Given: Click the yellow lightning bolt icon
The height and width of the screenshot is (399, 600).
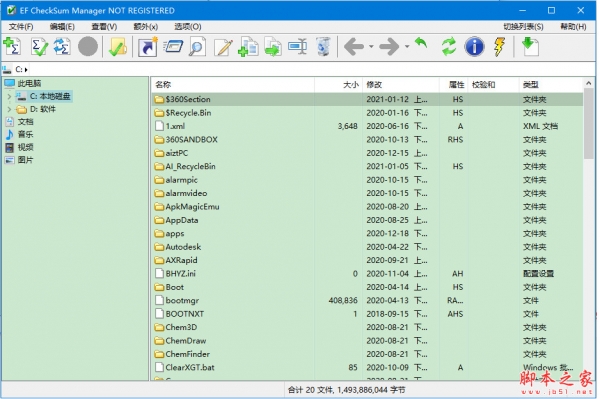Looking at the screenshot, I should pos(499,47).
